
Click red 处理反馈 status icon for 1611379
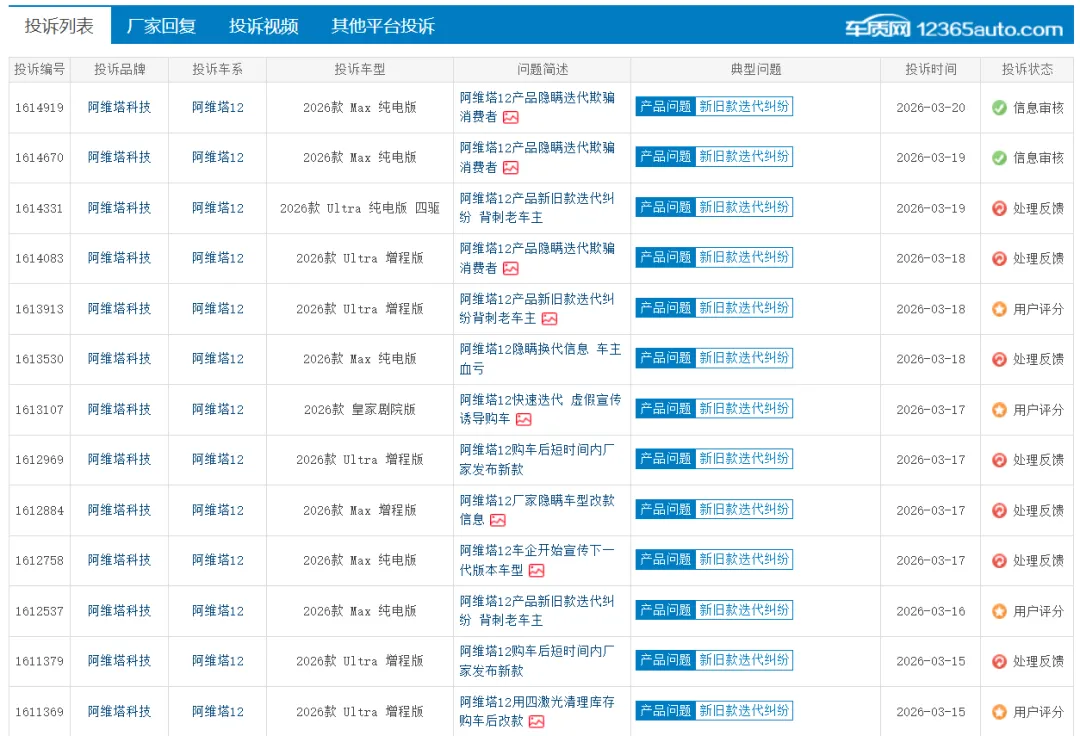tap(999, 661)
